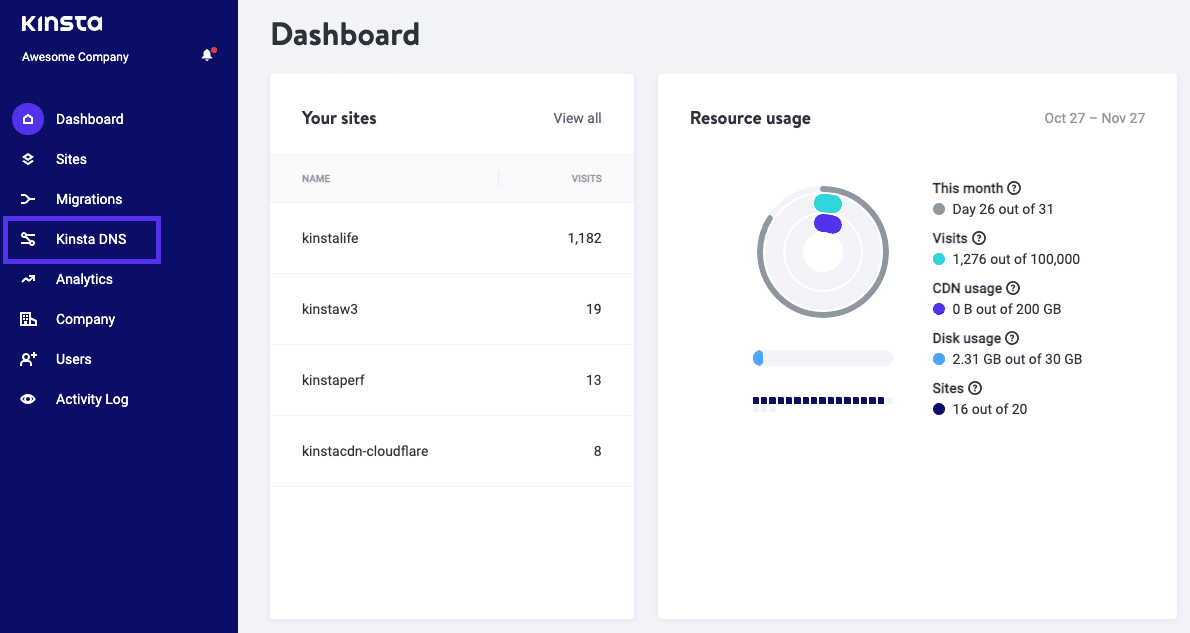This screenshot has height=633, width=1190.
Task: Click the Disk usage help icon
Action: click(1014, 338)
